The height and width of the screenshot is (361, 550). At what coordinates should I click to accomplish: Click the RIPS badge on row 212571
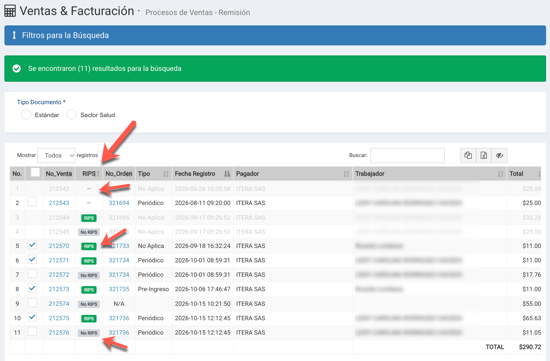(x=89, y=261)
